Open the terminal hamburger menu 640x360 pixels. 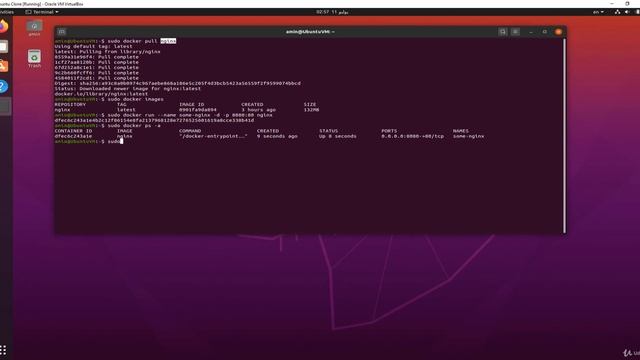pyautogui.click(x=516, y=32)
